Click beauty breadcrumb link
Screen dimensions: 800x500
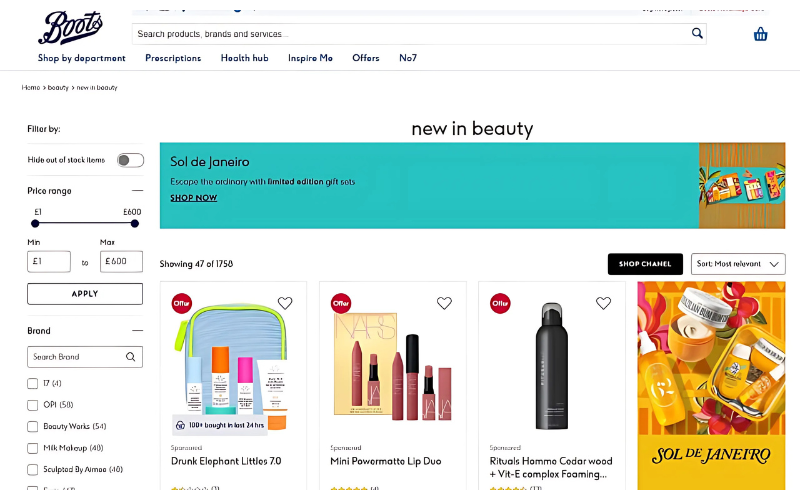pyautogui.click(x=58, y=88)
